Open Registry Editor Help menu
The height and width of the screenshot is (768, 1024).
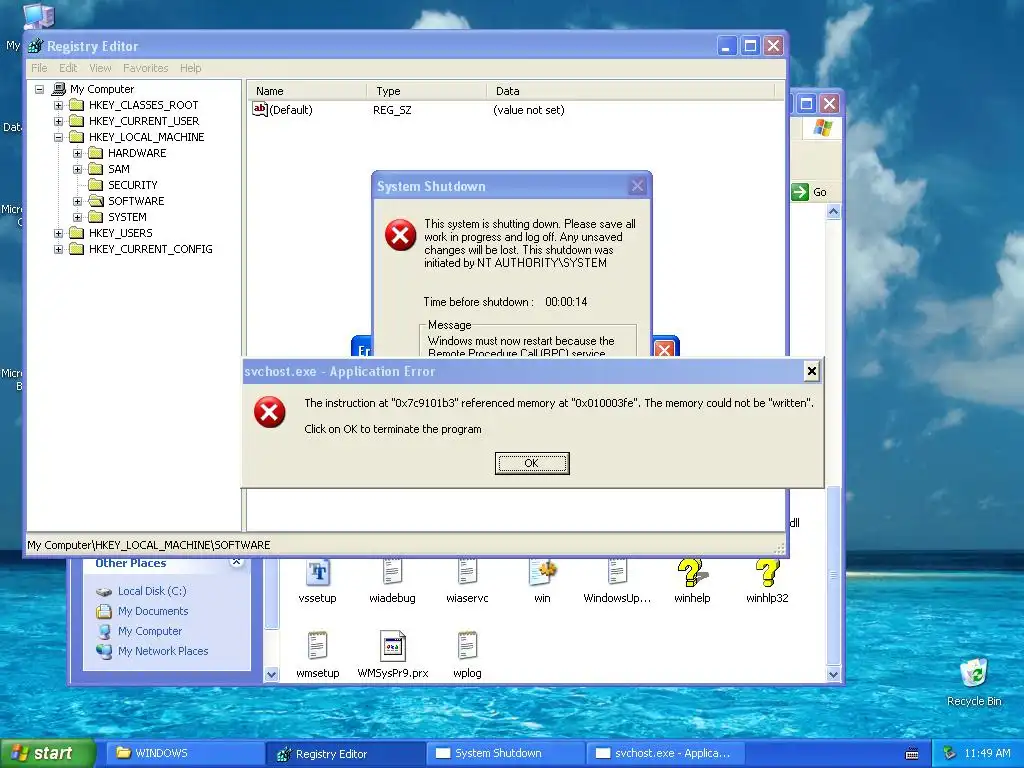pyautogui.click(x=191, y=68)
